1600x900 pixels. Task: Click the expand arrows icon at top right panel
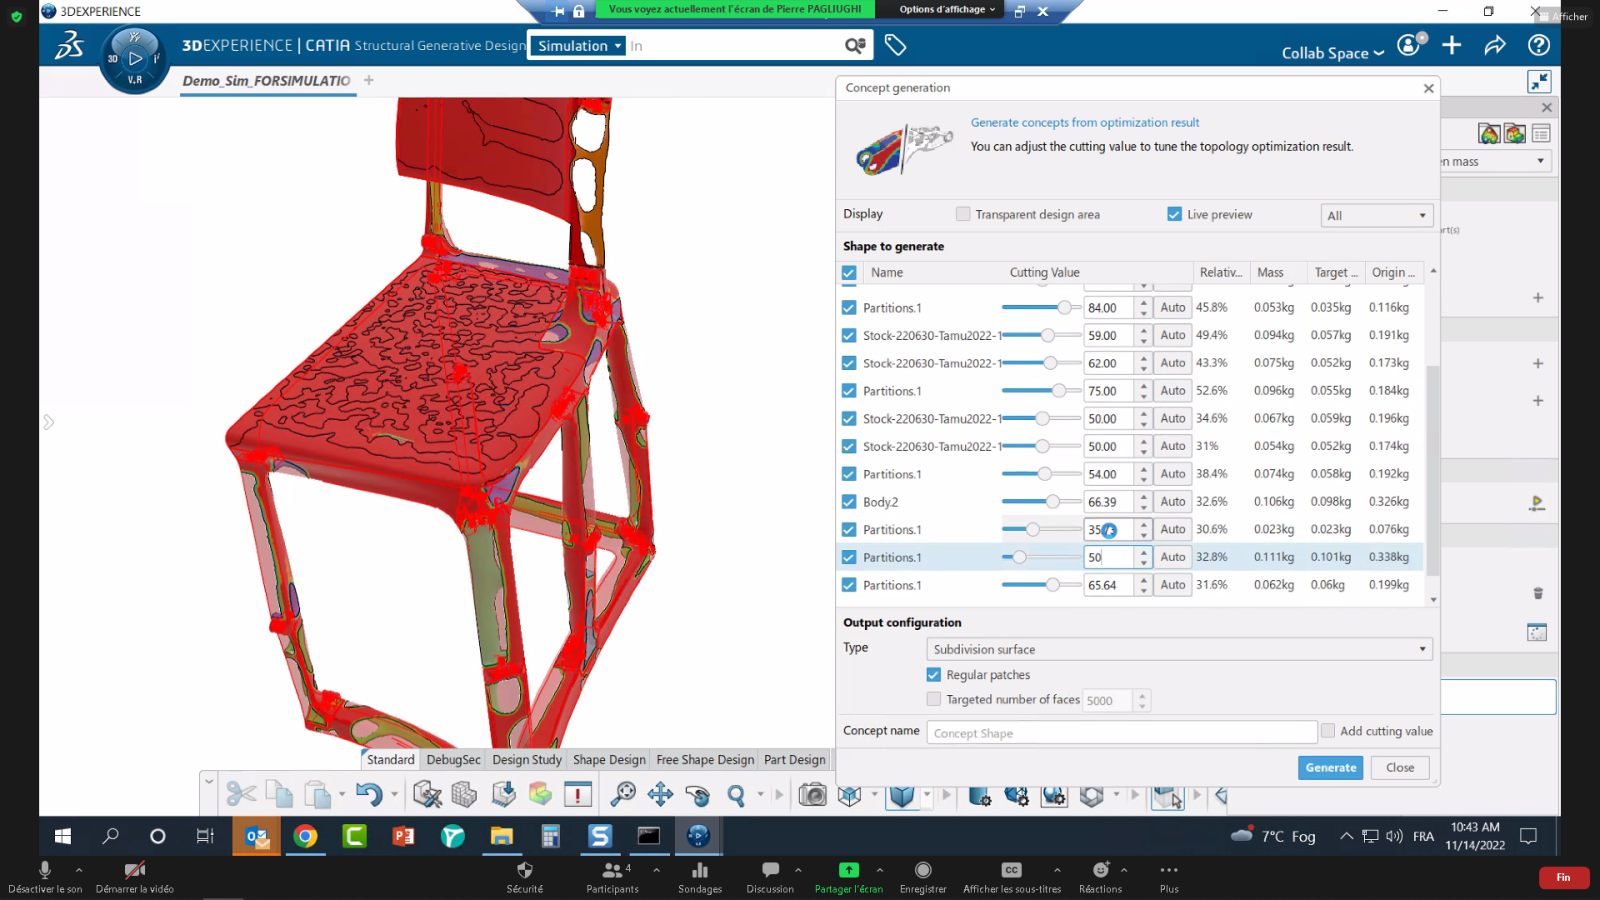[1539, 81]
